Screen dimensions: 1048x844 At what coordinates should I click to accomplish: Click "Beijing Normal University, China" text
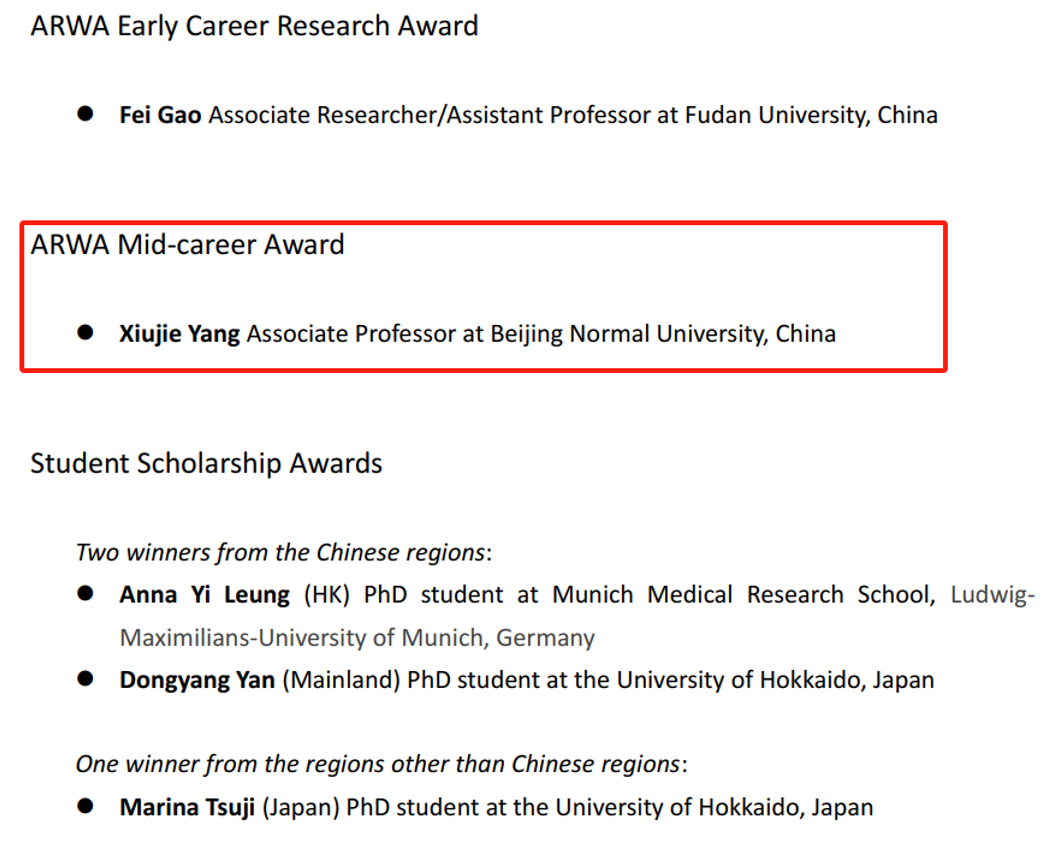coord(662,334)
